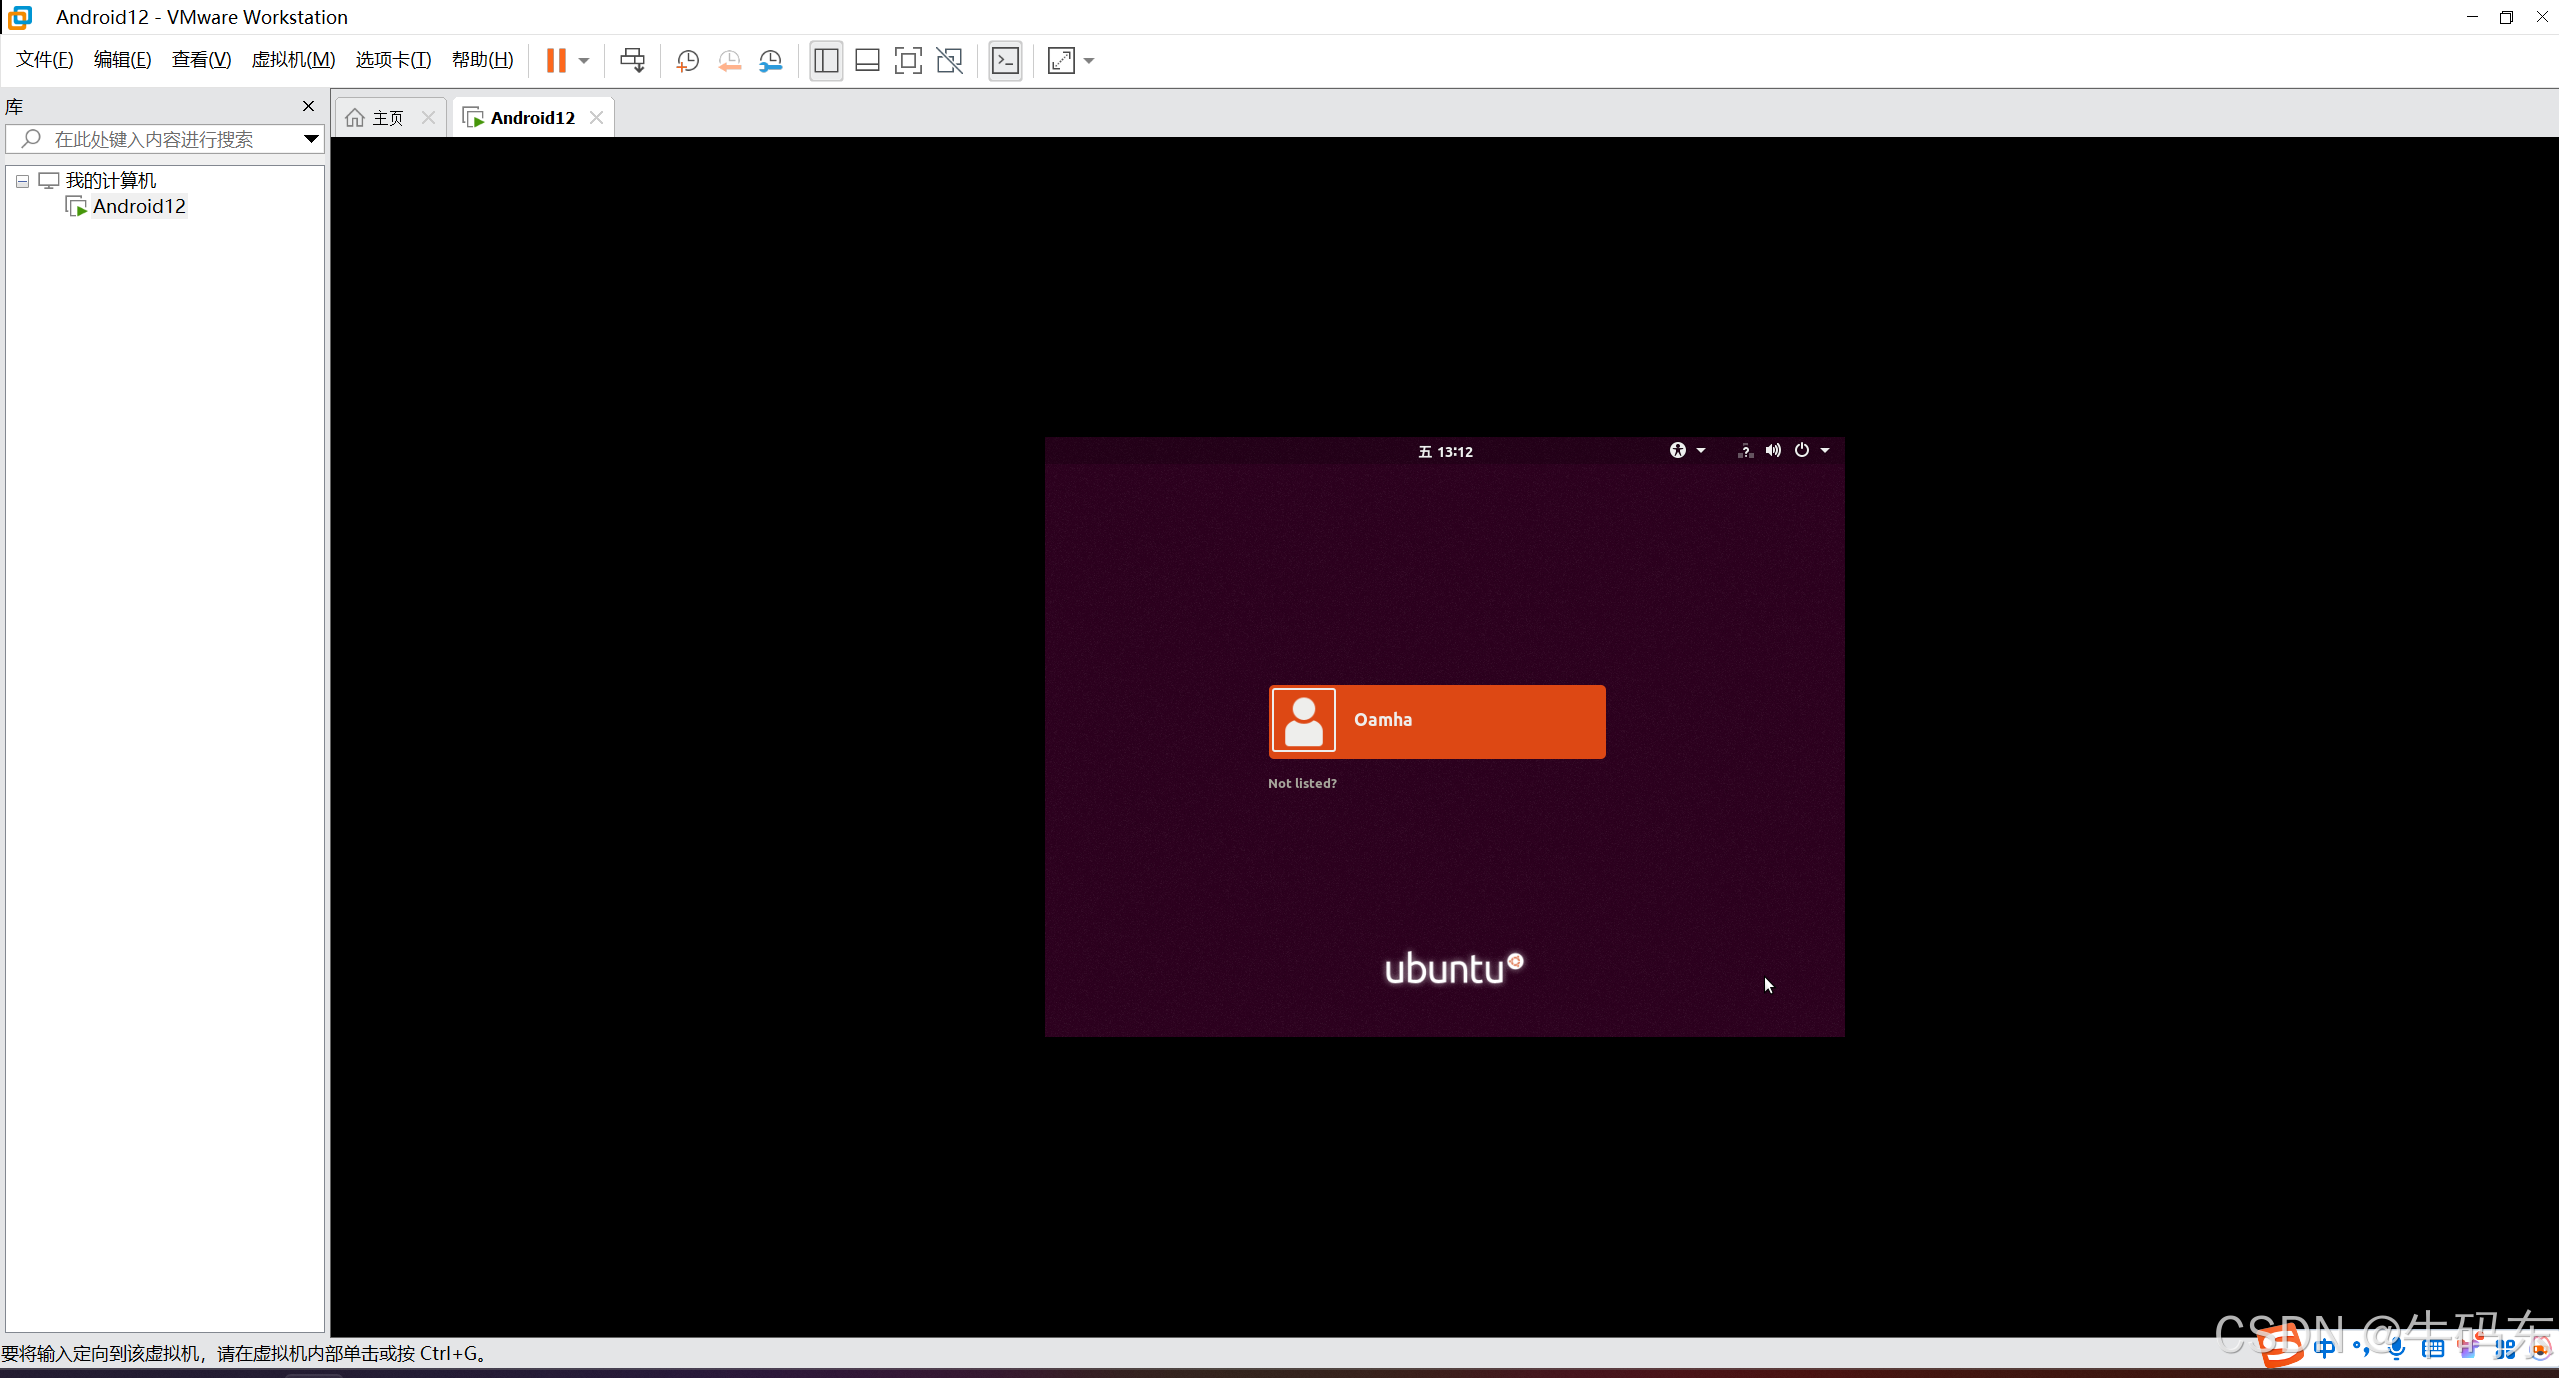Toggle the thumbnail bar view
This screenshot has height=1378, width=2559.
point(867,61)
